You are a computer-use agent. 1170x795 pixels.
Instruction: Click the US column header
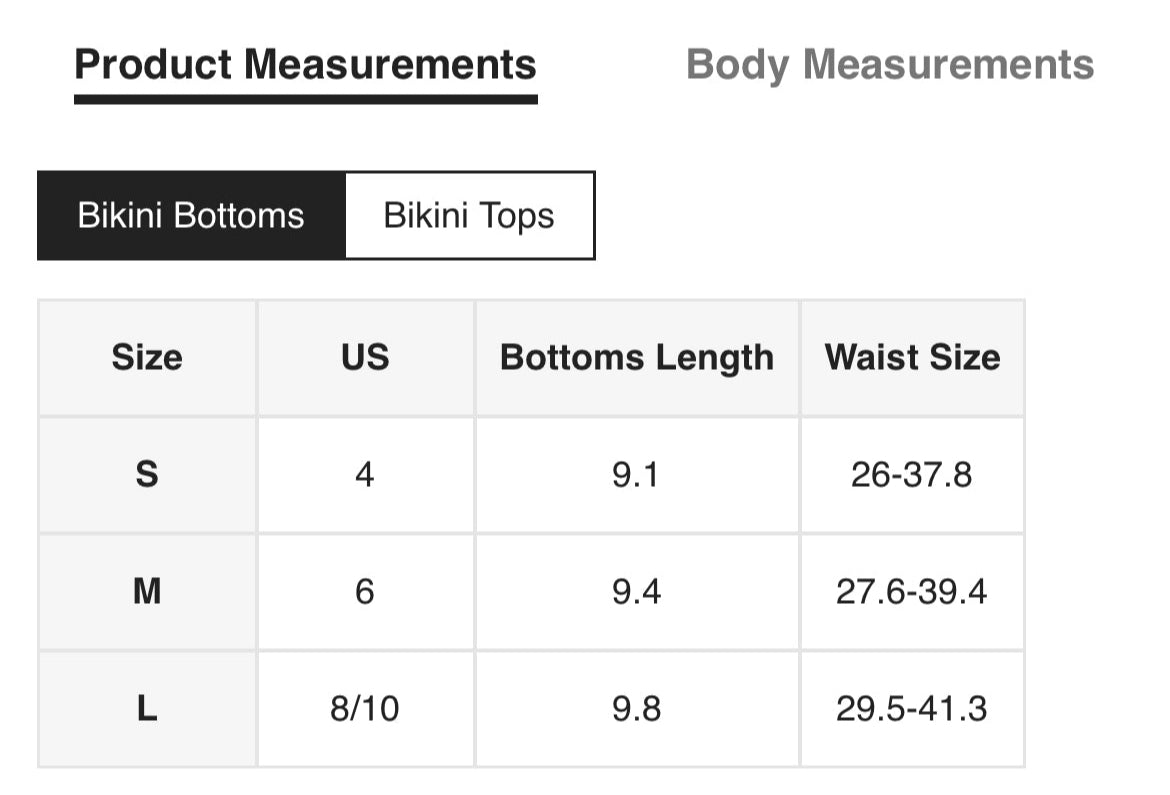click(x=365, y=358)
